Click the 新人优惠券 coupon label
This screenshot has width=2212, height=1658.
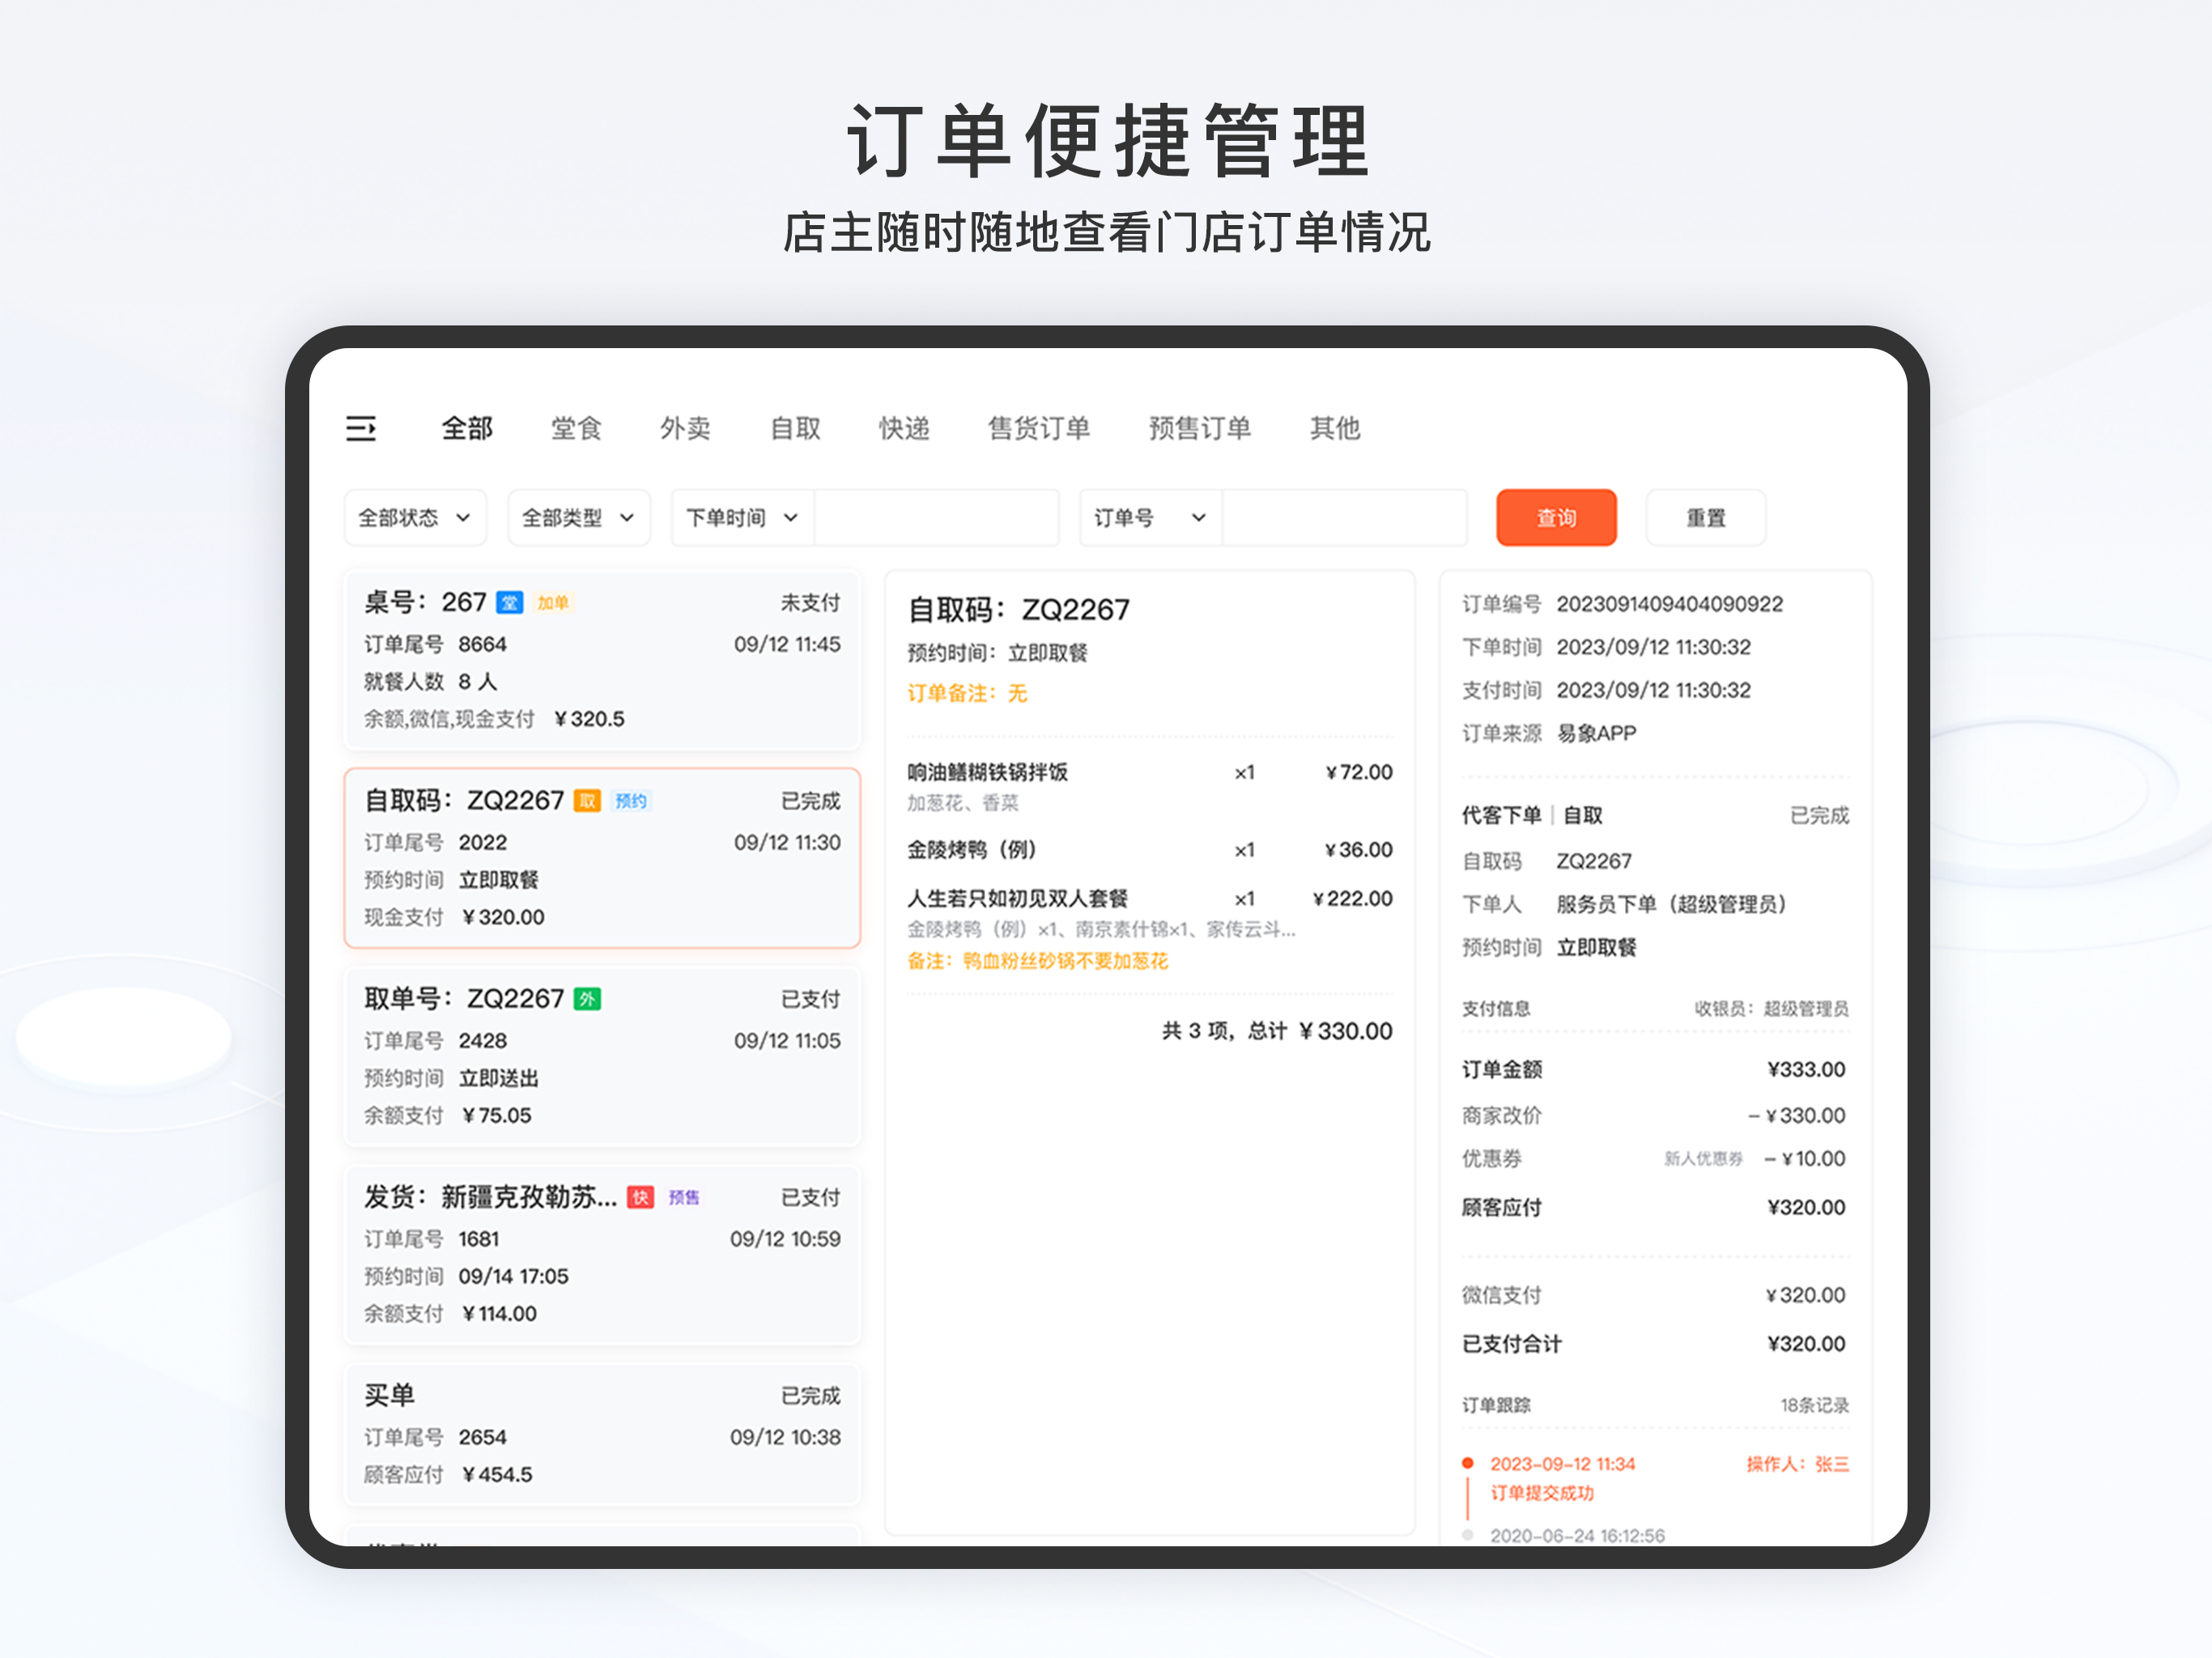1703,1159
